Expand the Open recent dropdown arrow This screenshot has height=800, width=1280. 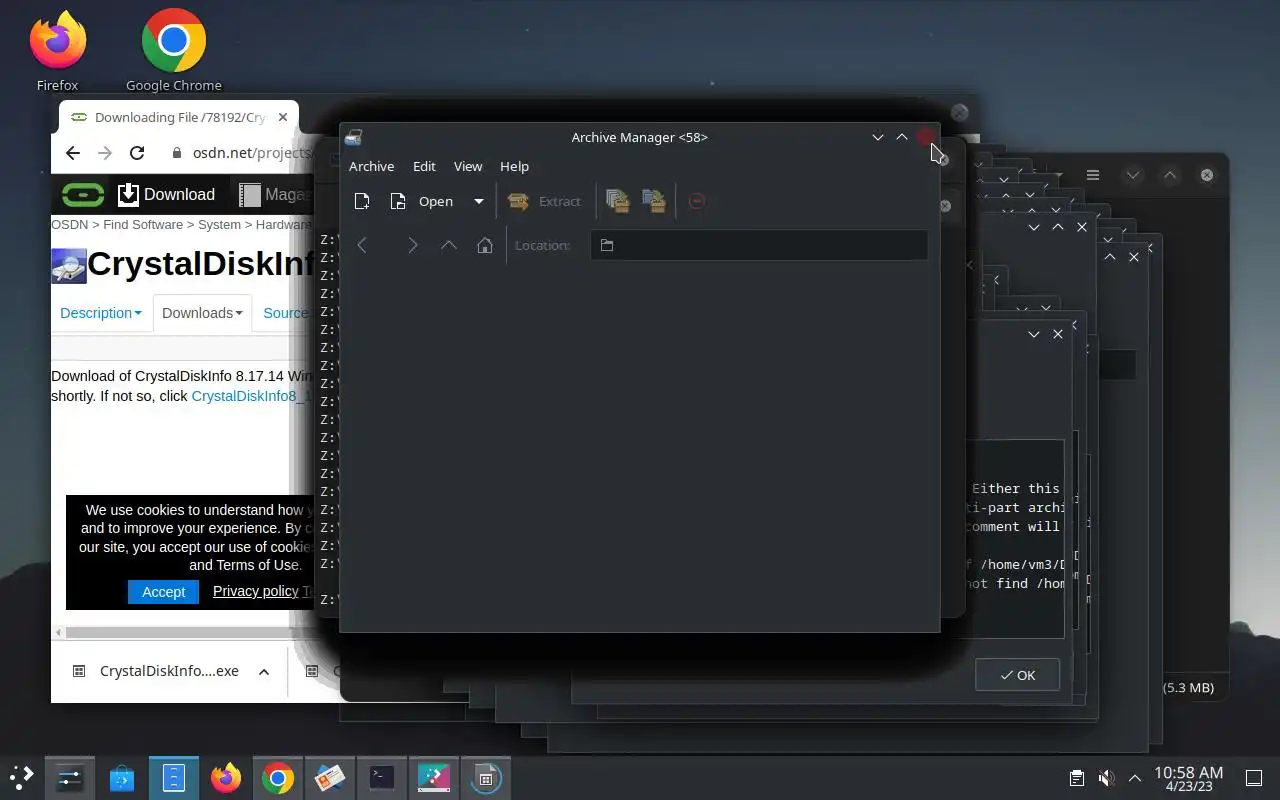[479, 202]
